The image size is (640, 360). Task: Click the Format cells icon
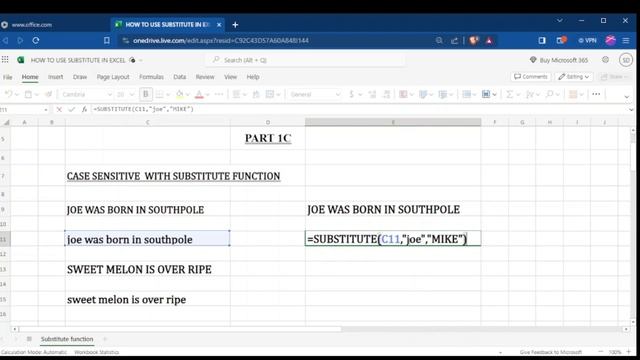click(x=486, y=94)
